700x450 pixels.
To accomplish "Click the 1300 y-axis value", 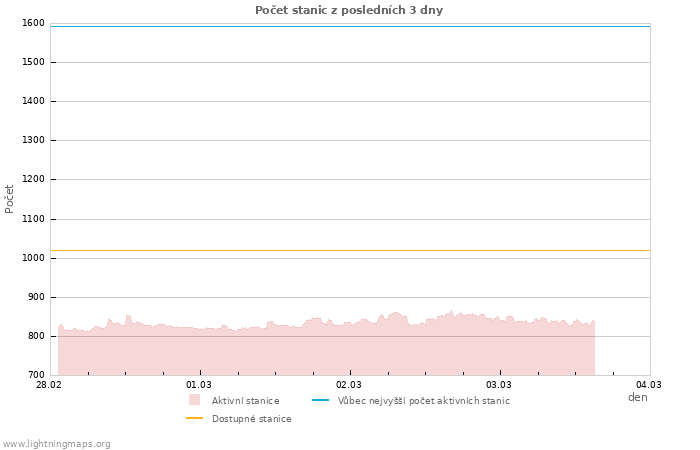I will pyautogui.click(x=32, y=141).
